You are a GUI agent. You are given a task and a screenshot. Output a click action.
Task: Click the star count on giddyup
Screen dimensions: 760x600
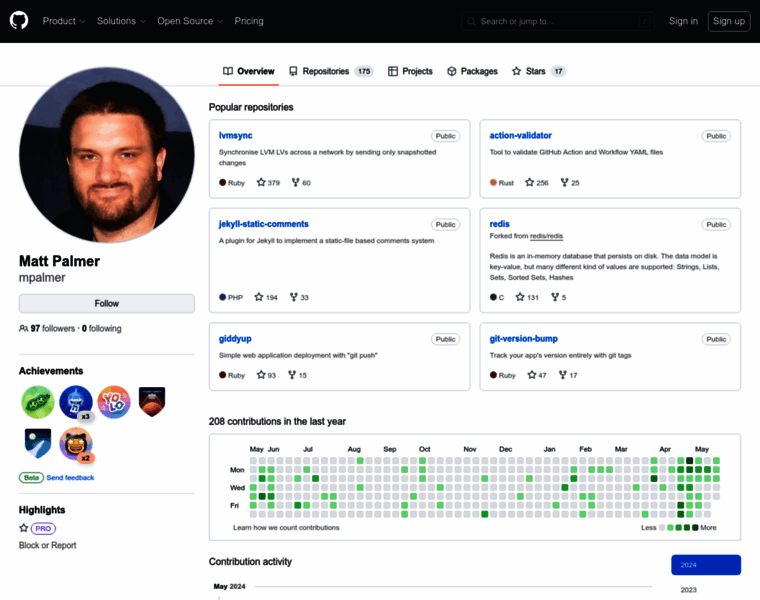point(266,375)
